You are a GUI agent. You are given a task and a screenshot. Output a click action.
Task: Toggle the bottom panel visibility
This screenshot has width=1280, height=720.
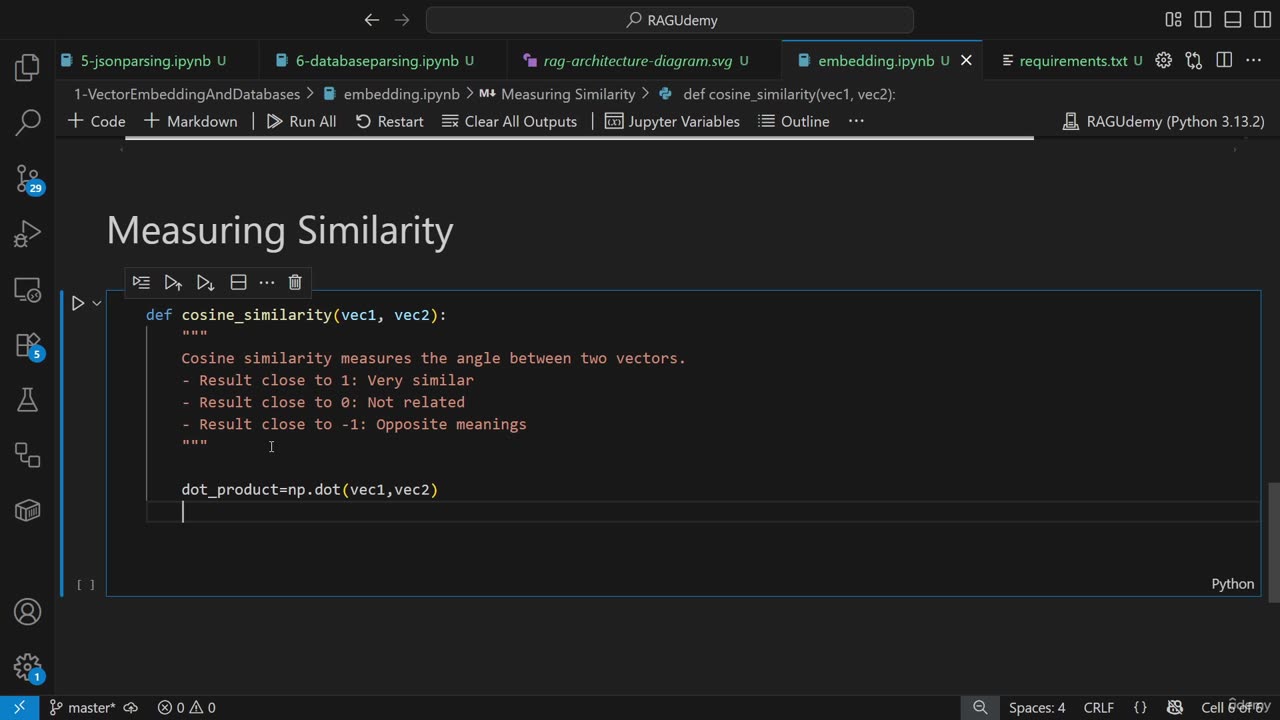click(1233, 20)
